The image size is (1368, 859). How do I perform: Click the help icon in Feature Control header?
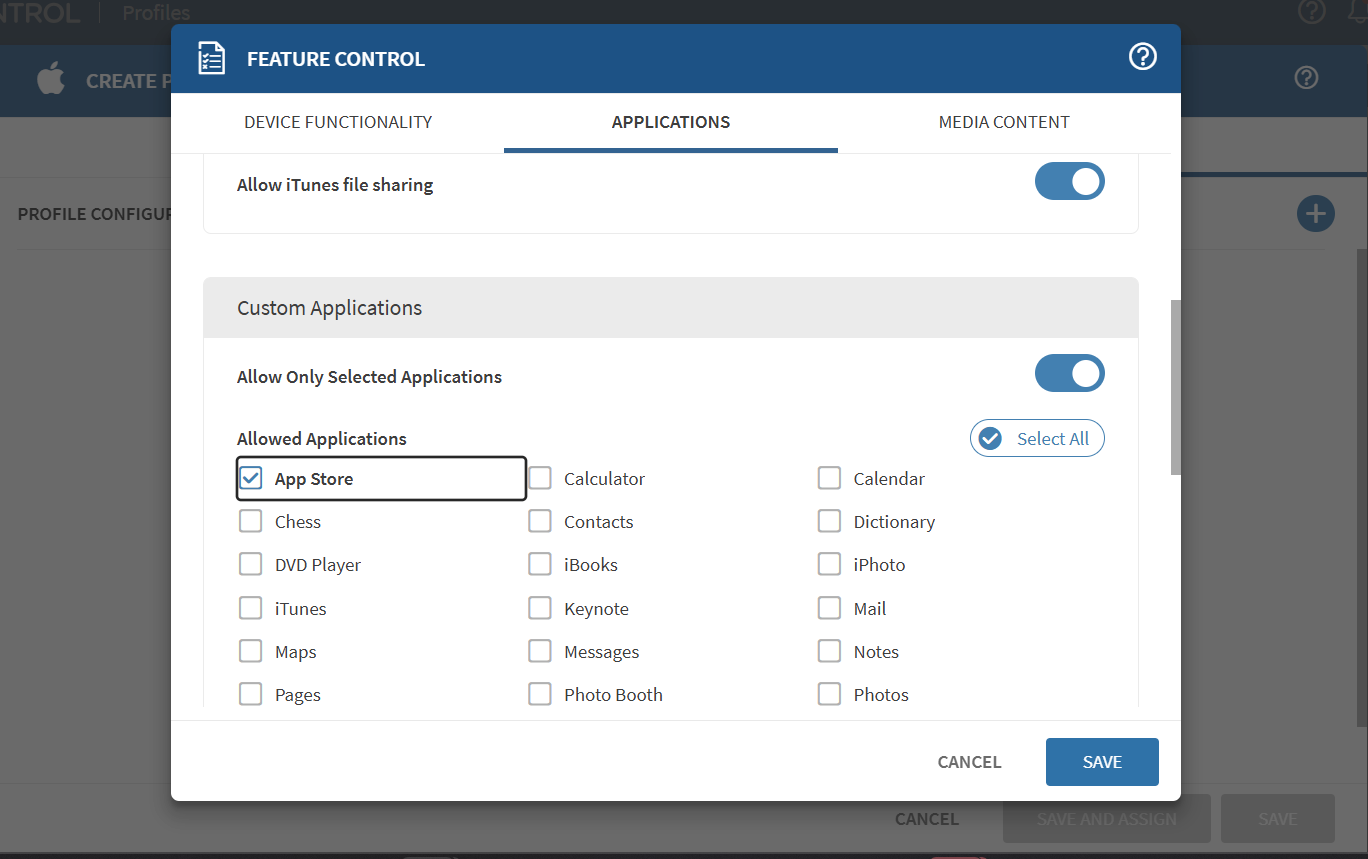click(1142, 57)
